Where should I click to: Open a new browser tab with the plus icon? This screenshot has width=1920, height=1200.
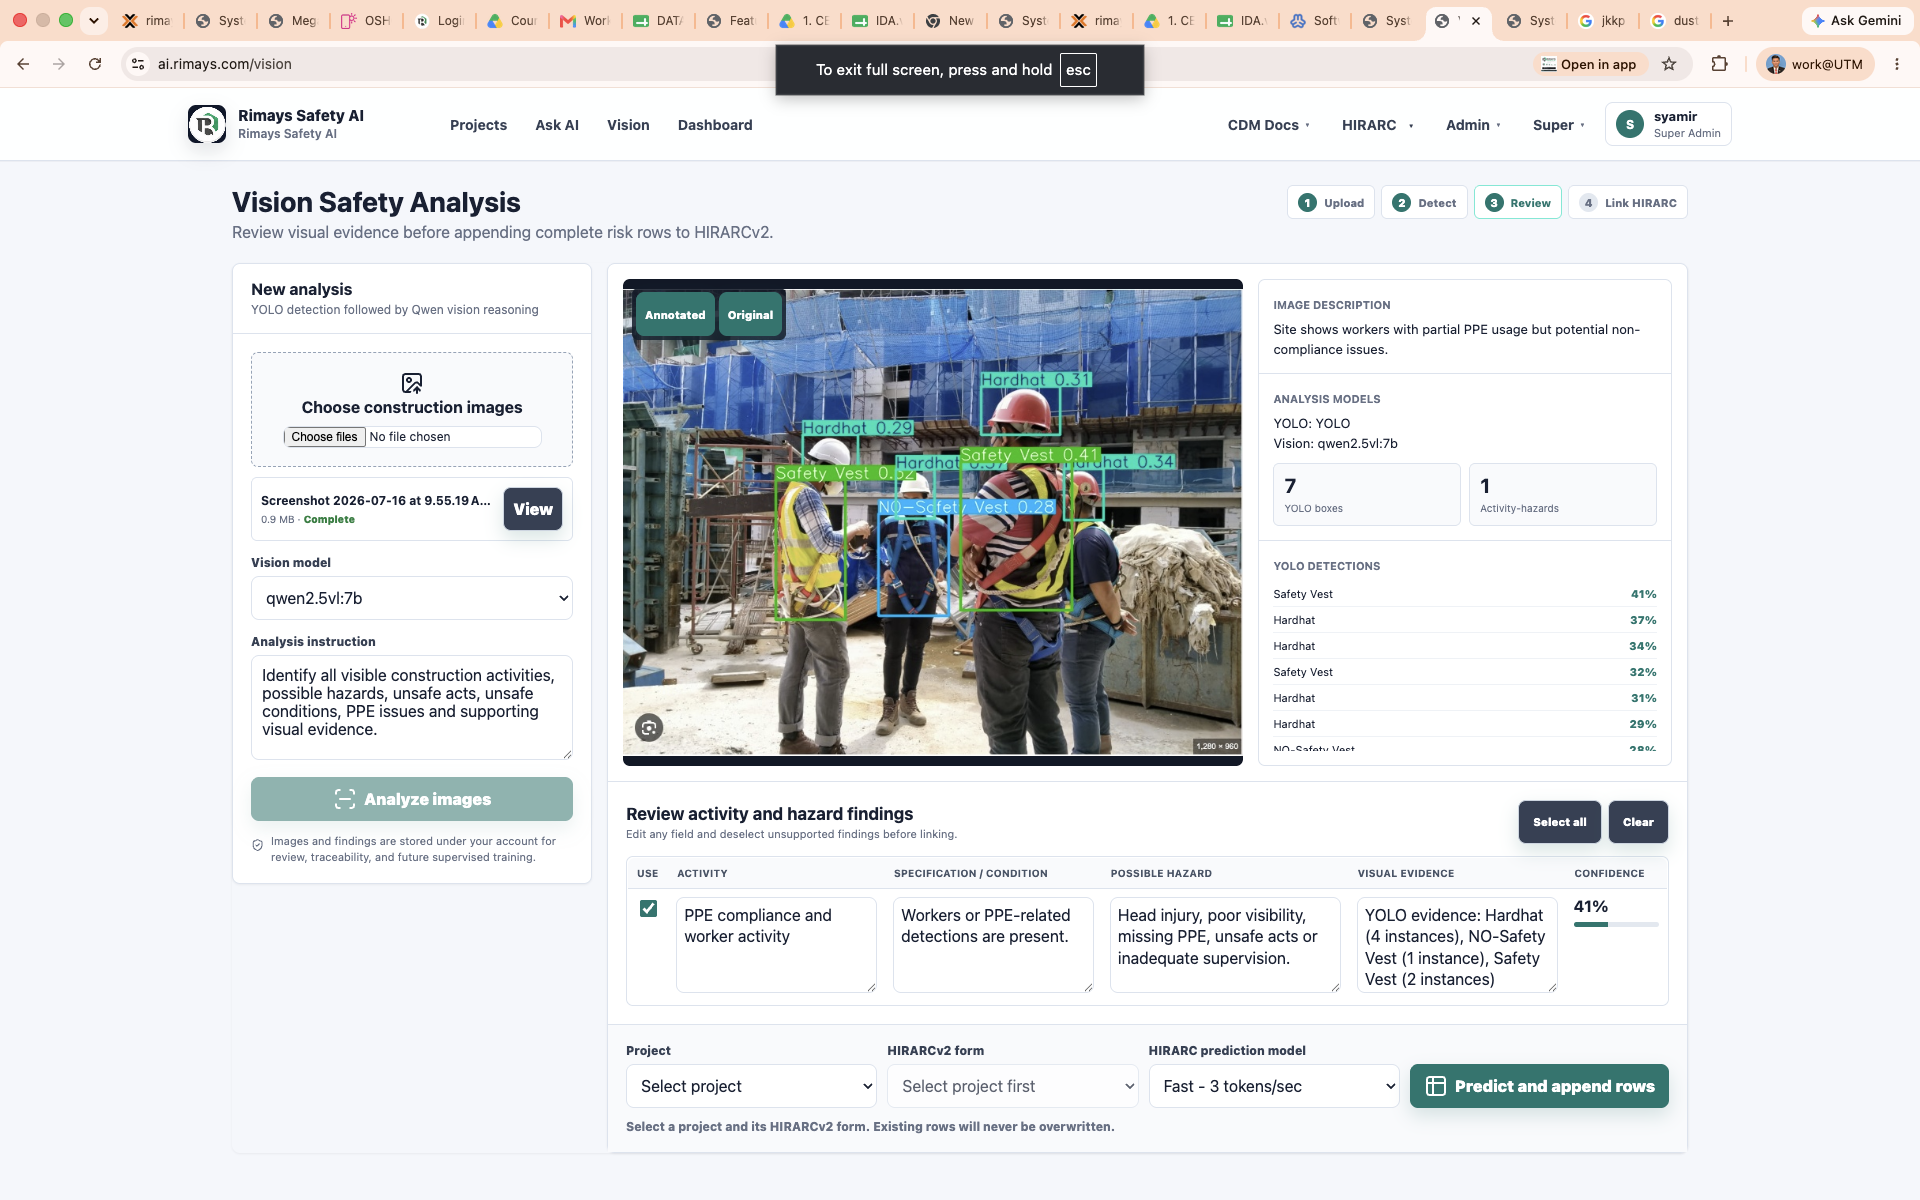[1727, 20]
